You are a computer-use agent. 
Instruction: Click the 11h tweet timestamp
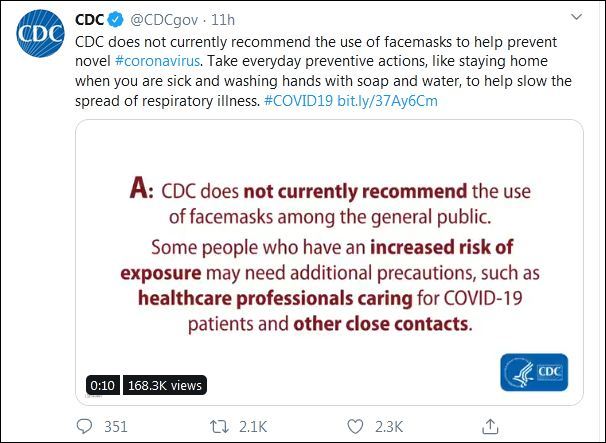pos(225,19)
